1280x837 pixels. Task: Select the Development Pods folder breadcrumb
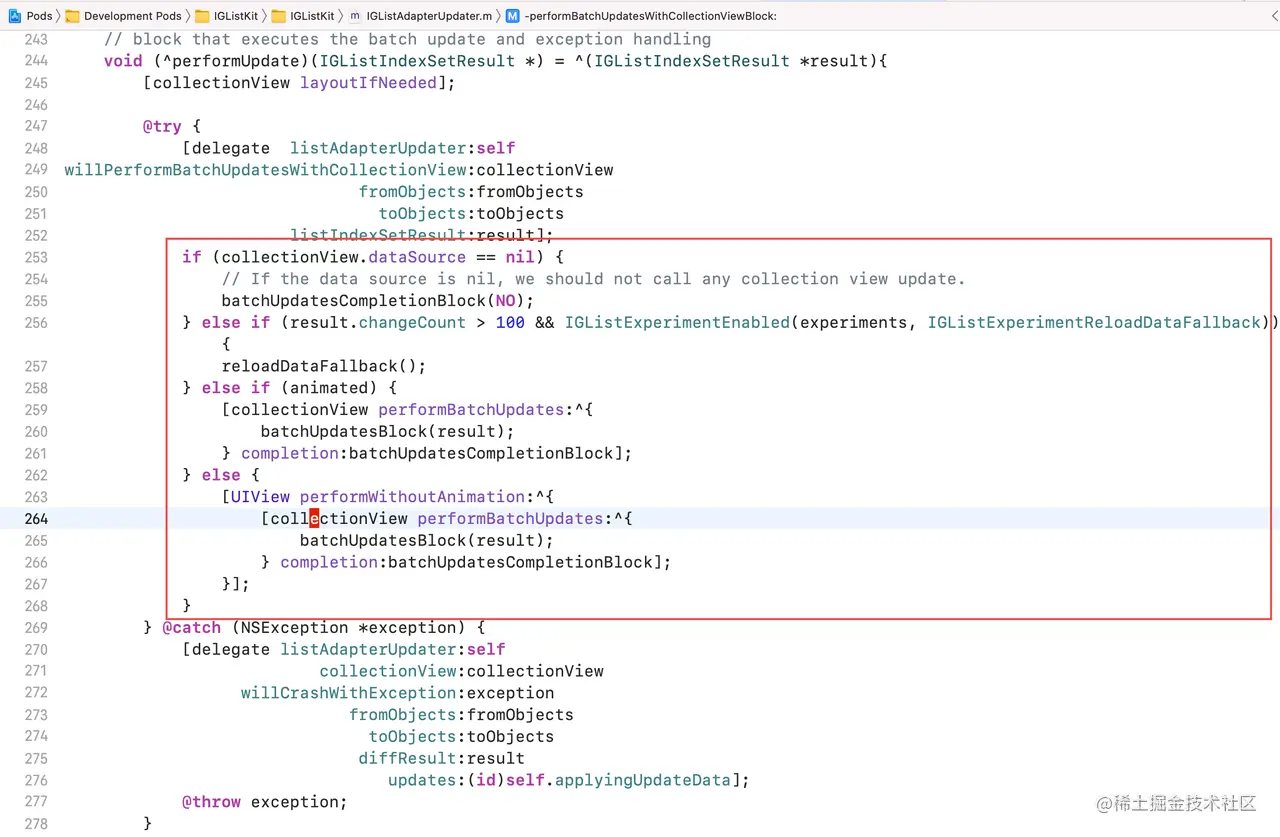click(x=122, y=16)
